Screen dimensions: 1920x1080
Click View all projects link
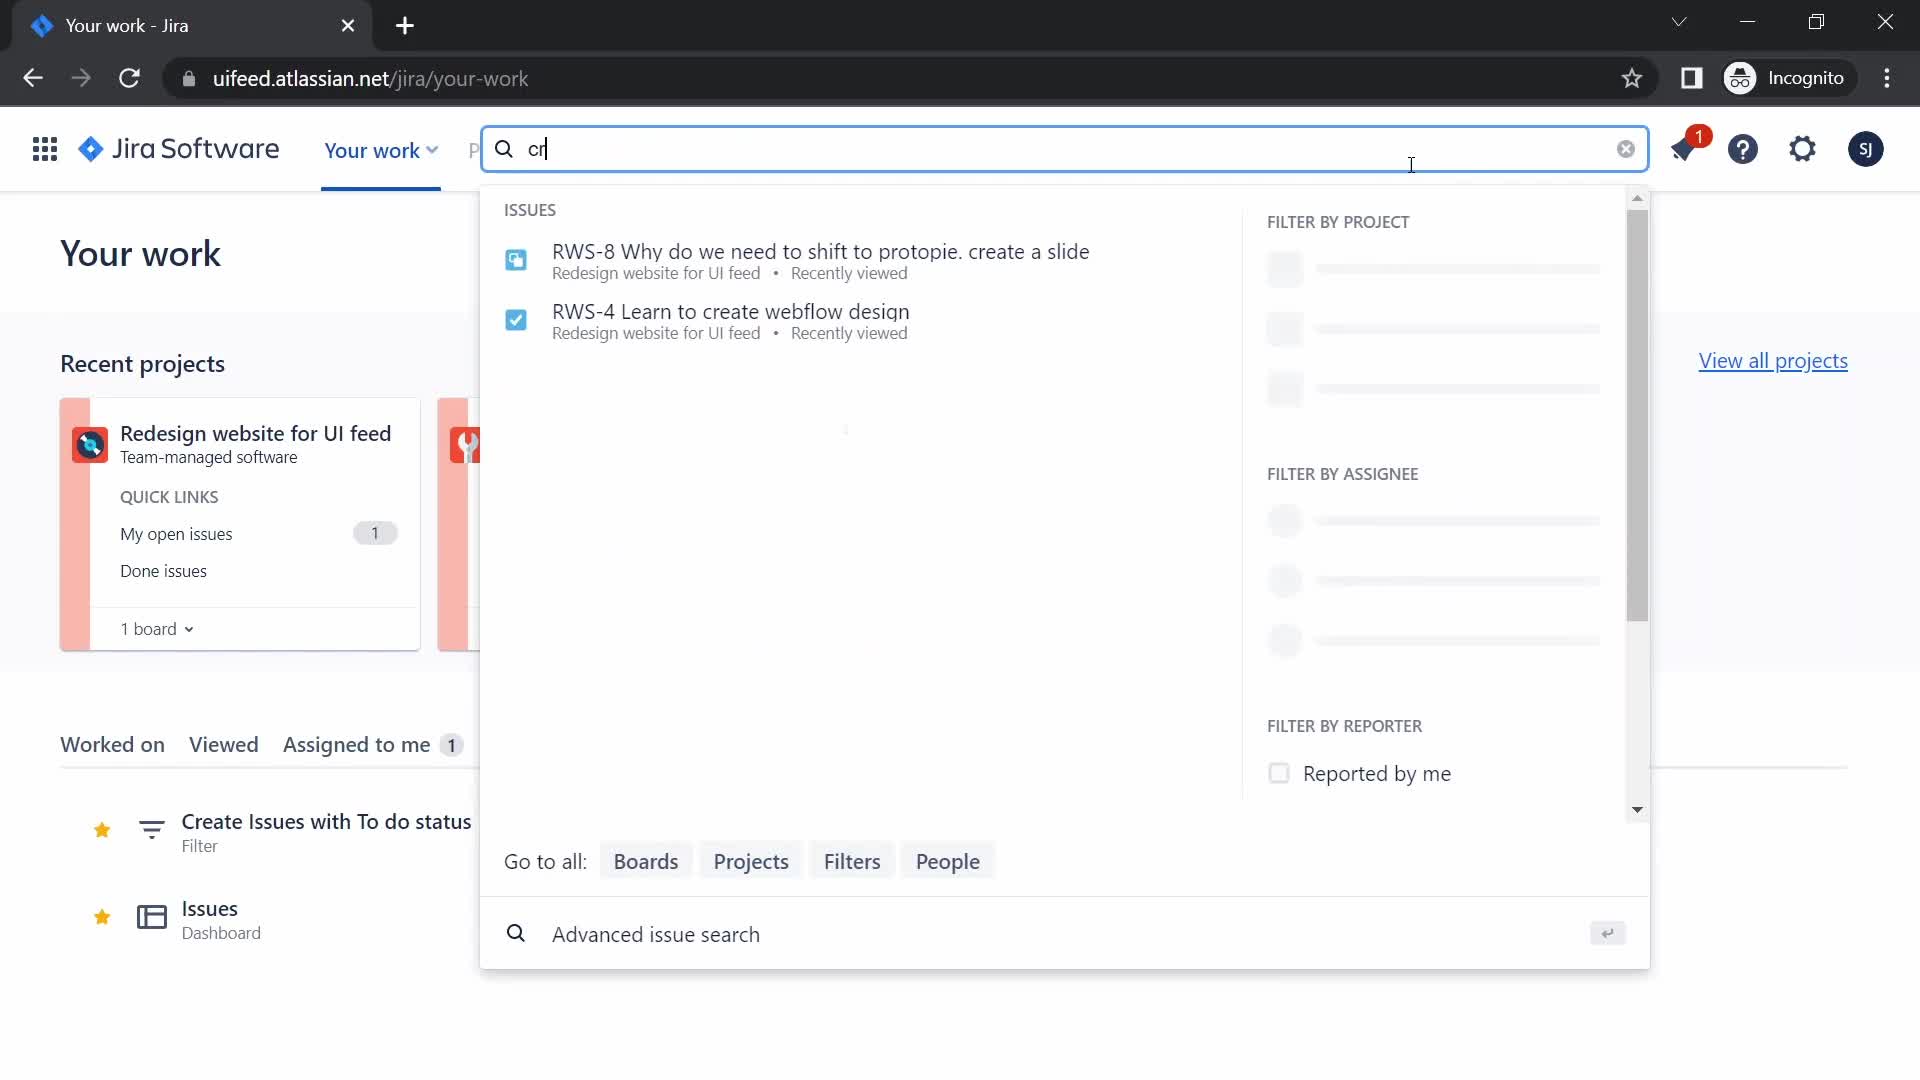[x=1774, y=360]
